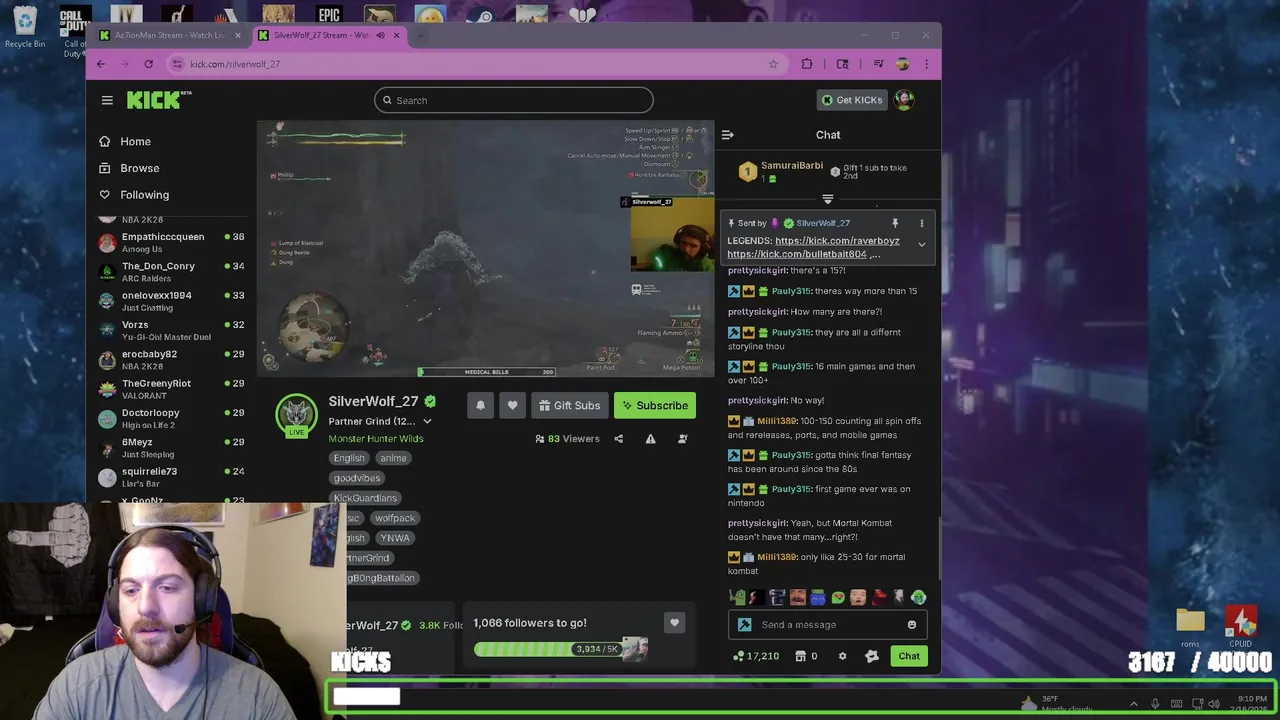Click the Kick shop store icon
This screenshot has width=1280, height=720.
tap(800, 656)
